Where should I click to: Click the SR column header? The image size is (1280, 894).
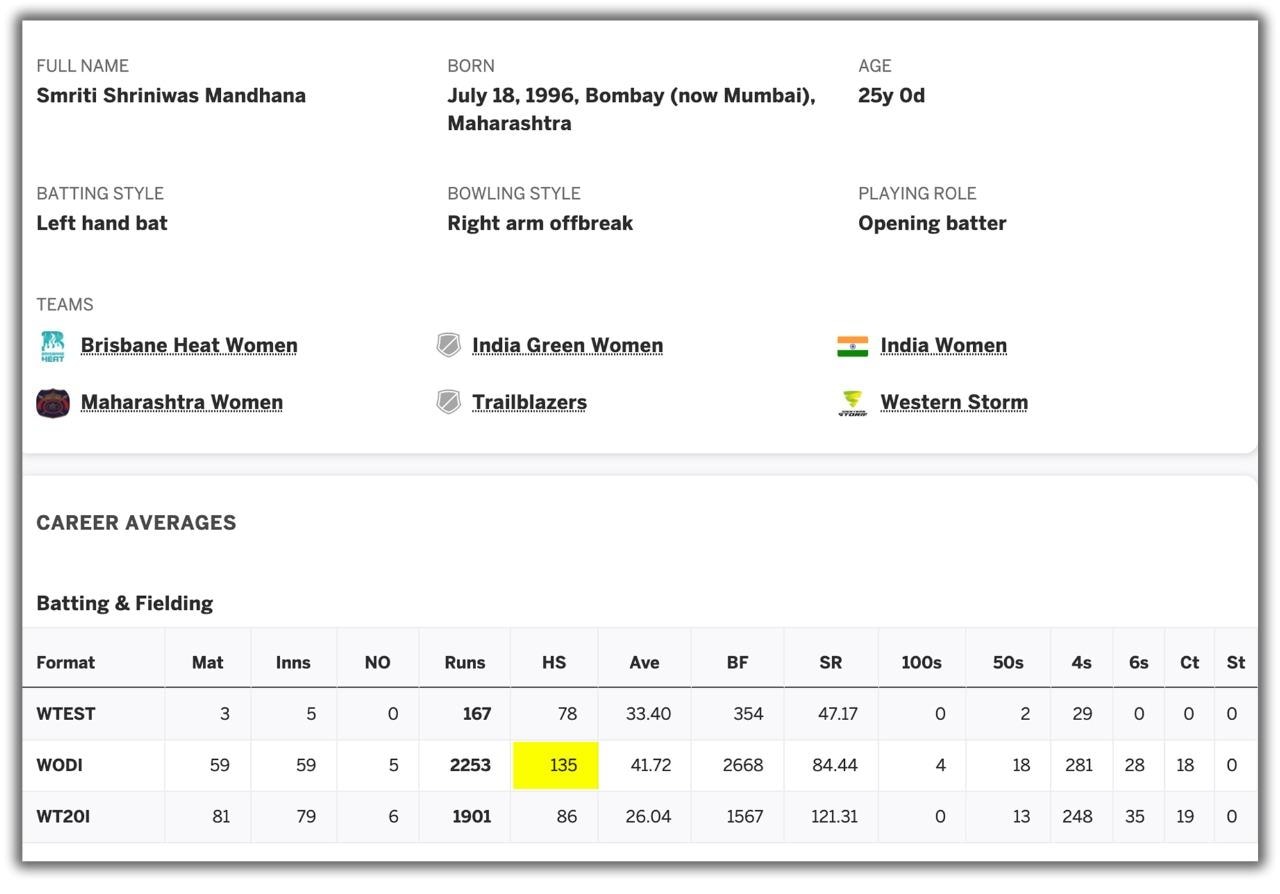coord(830,663)
